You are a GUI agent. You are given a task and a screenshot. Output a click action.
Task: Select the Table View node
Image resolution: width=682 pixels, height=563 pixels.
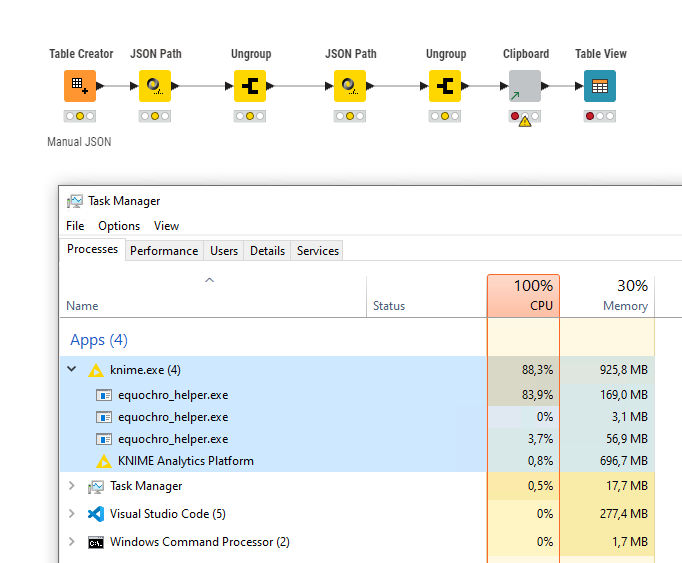pyautogui.click(x=600, y=86)
